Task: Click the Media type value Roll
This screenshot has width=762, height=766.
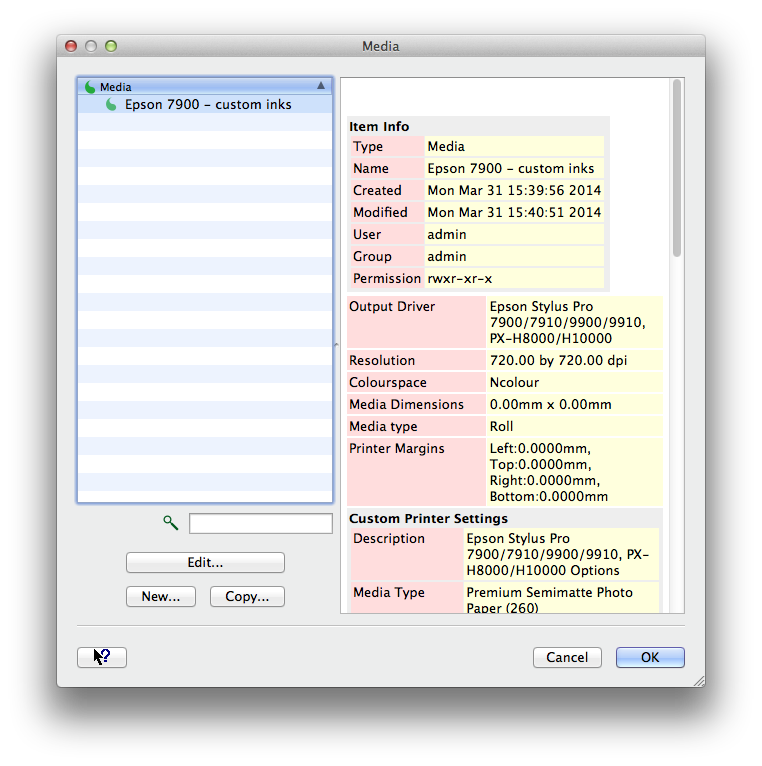Action: tap(501, 426)
